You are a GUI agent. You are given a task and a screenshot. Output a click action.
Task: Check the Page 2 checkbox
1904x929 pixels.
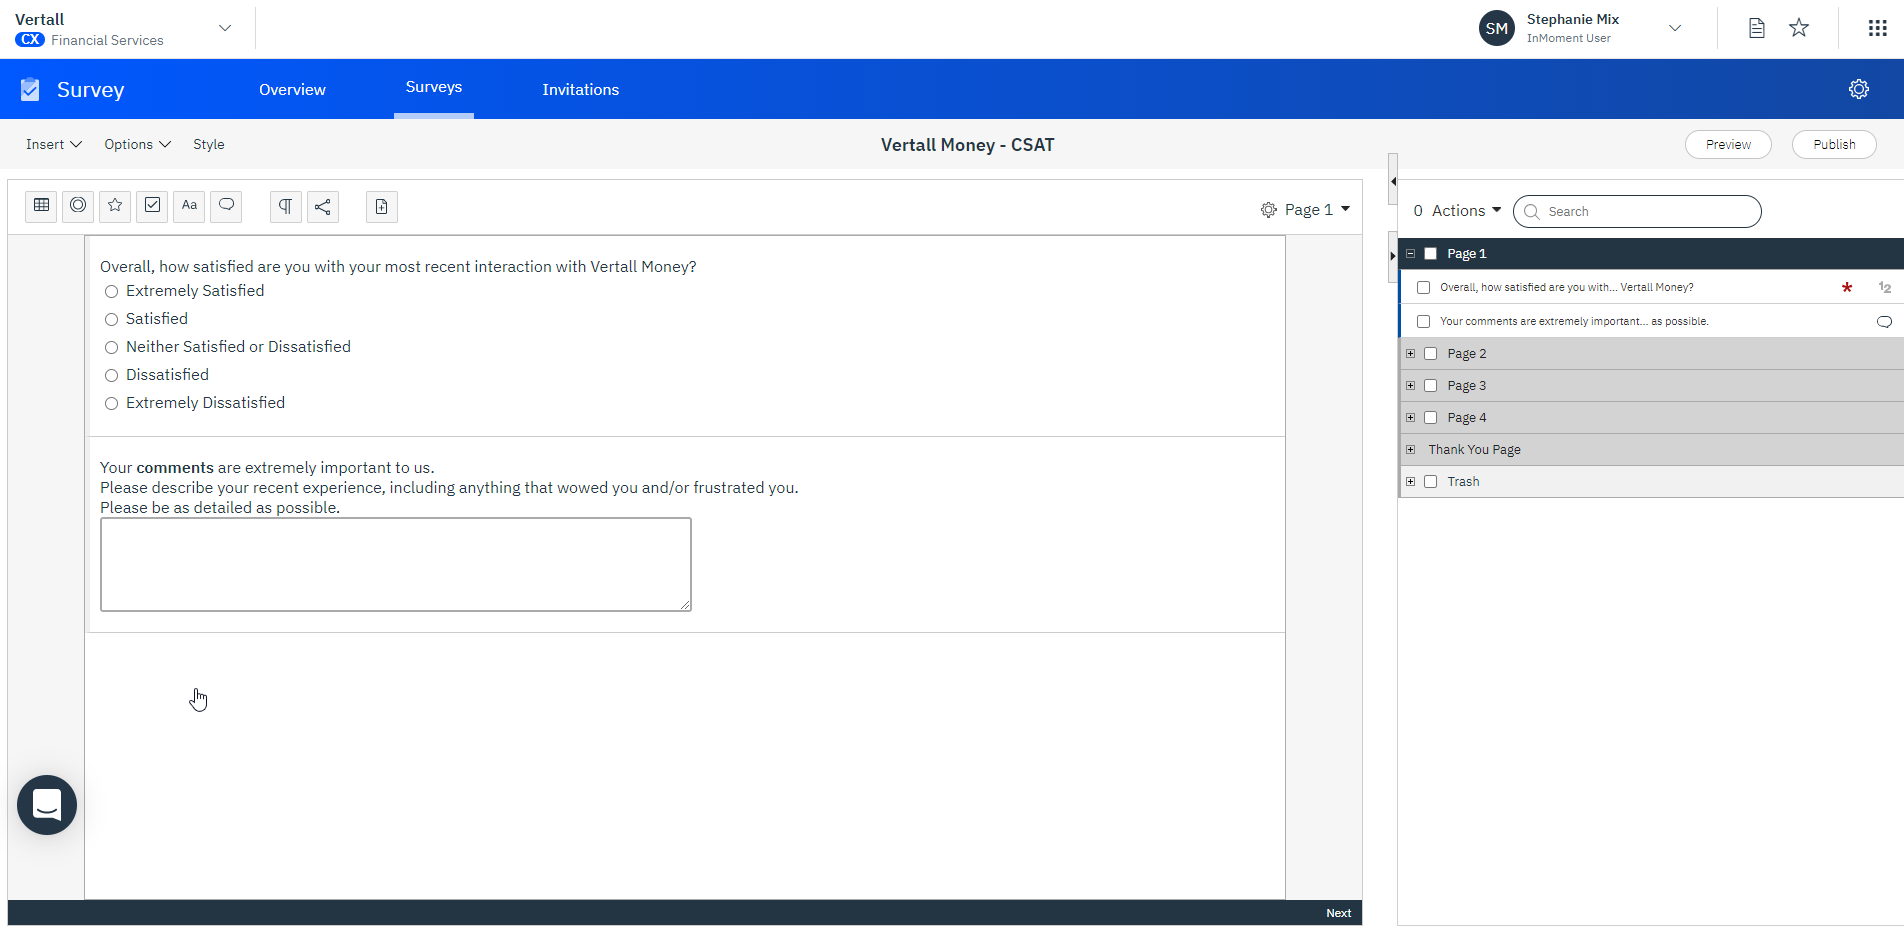(1431, 354)
